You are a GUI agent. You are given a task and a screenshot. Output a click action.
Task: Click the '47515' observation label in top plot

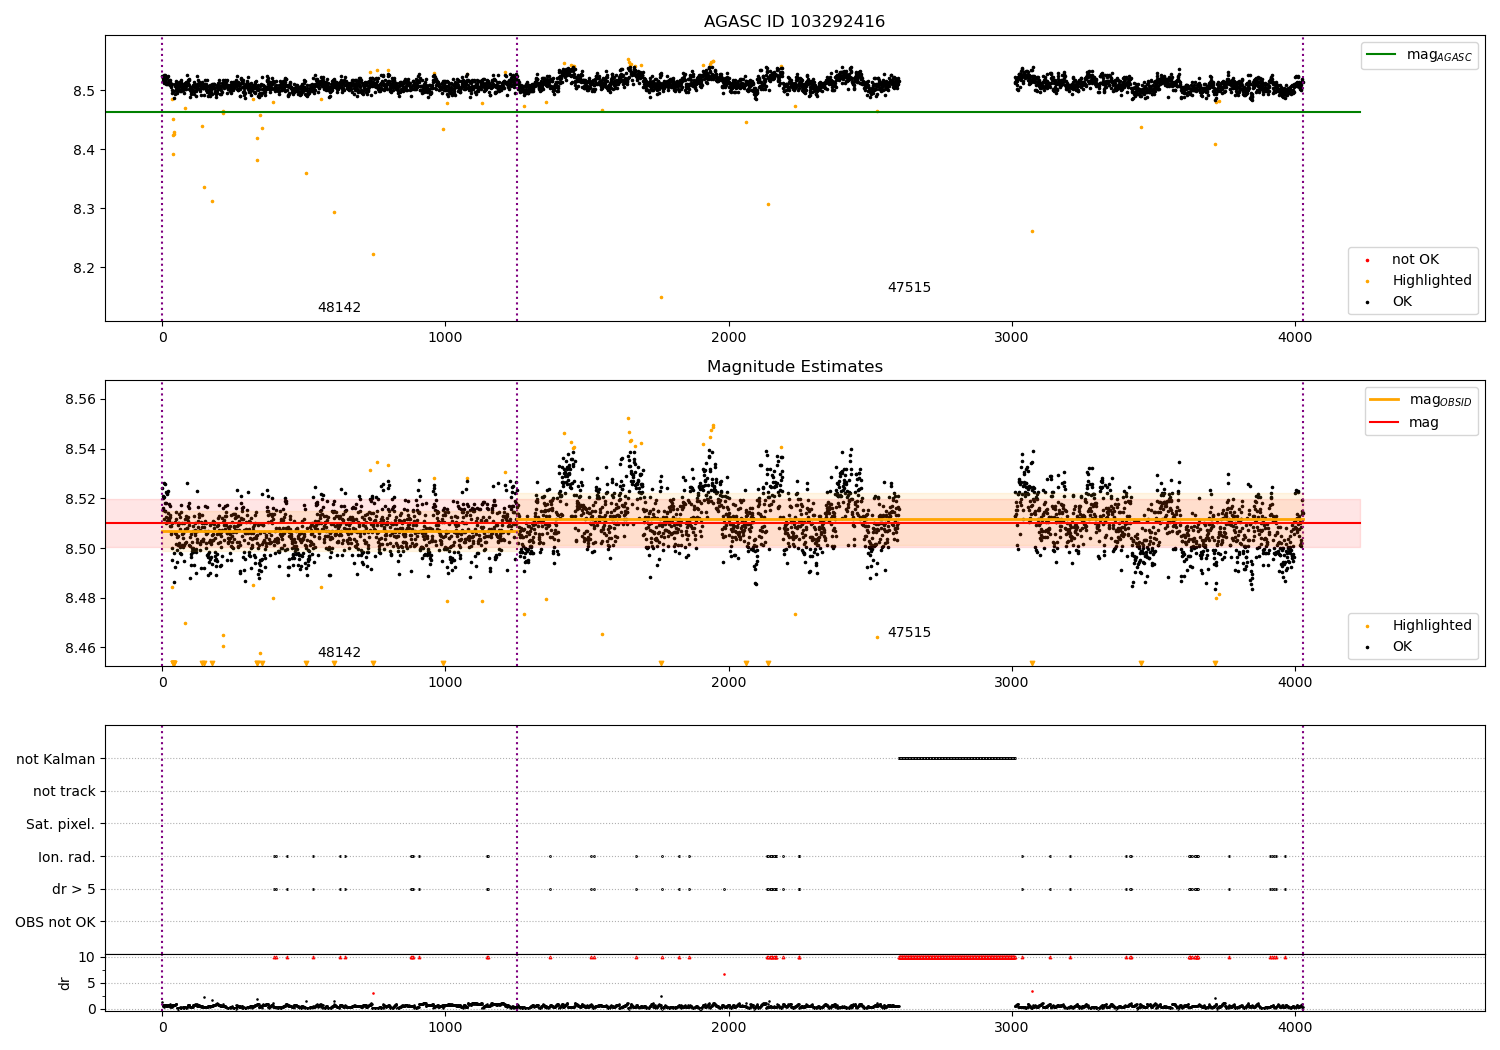coord(909,288)
